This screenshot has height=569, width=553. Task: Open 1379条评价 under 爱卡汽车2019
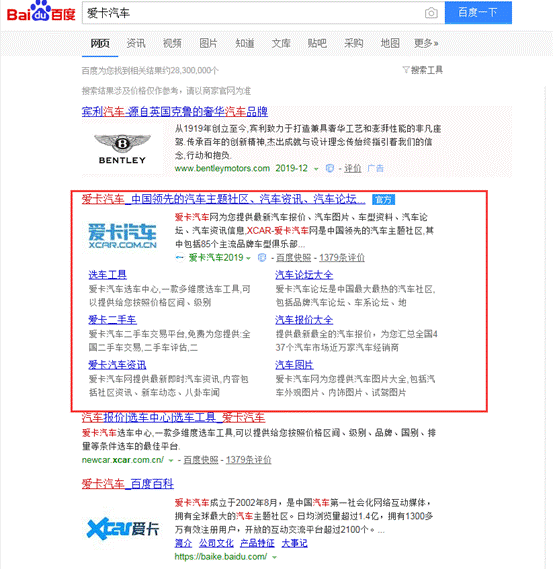click(342, 257)
